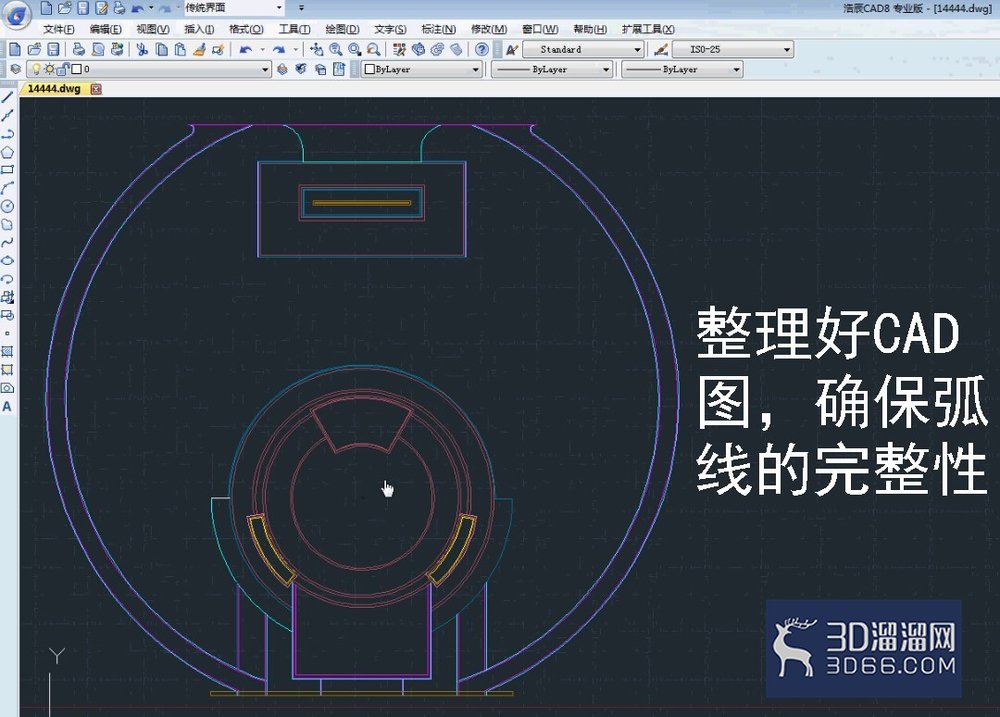Switch to the 14444.dwg drawing tab

click(x=54, y=89)
